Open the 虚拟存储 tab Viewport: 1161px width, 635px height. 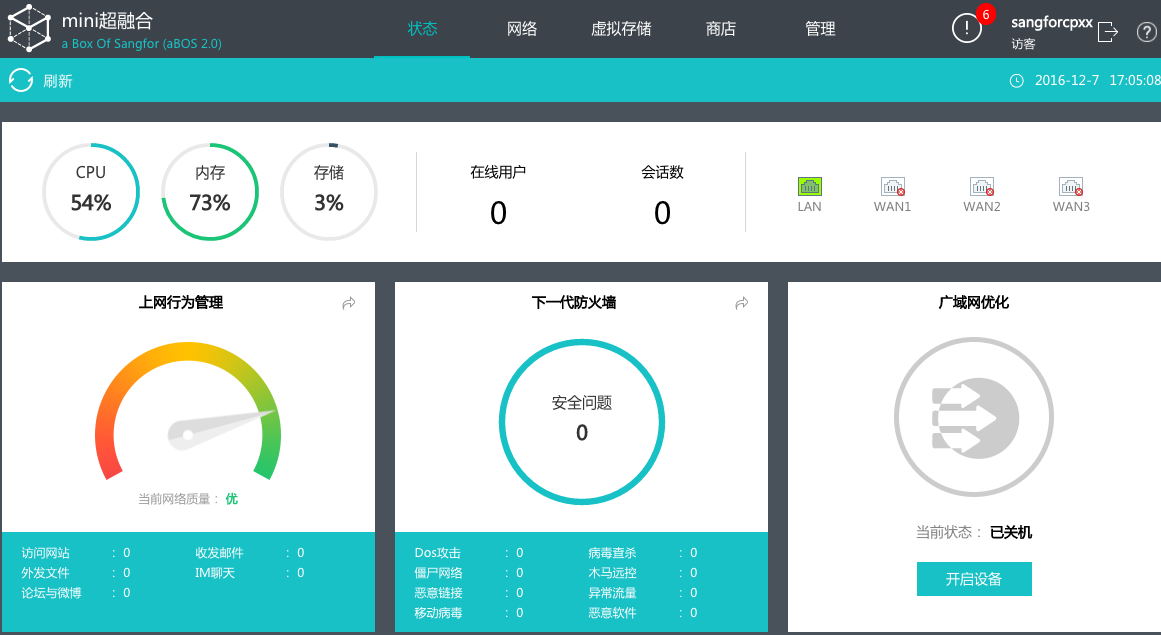pos(621,29)
